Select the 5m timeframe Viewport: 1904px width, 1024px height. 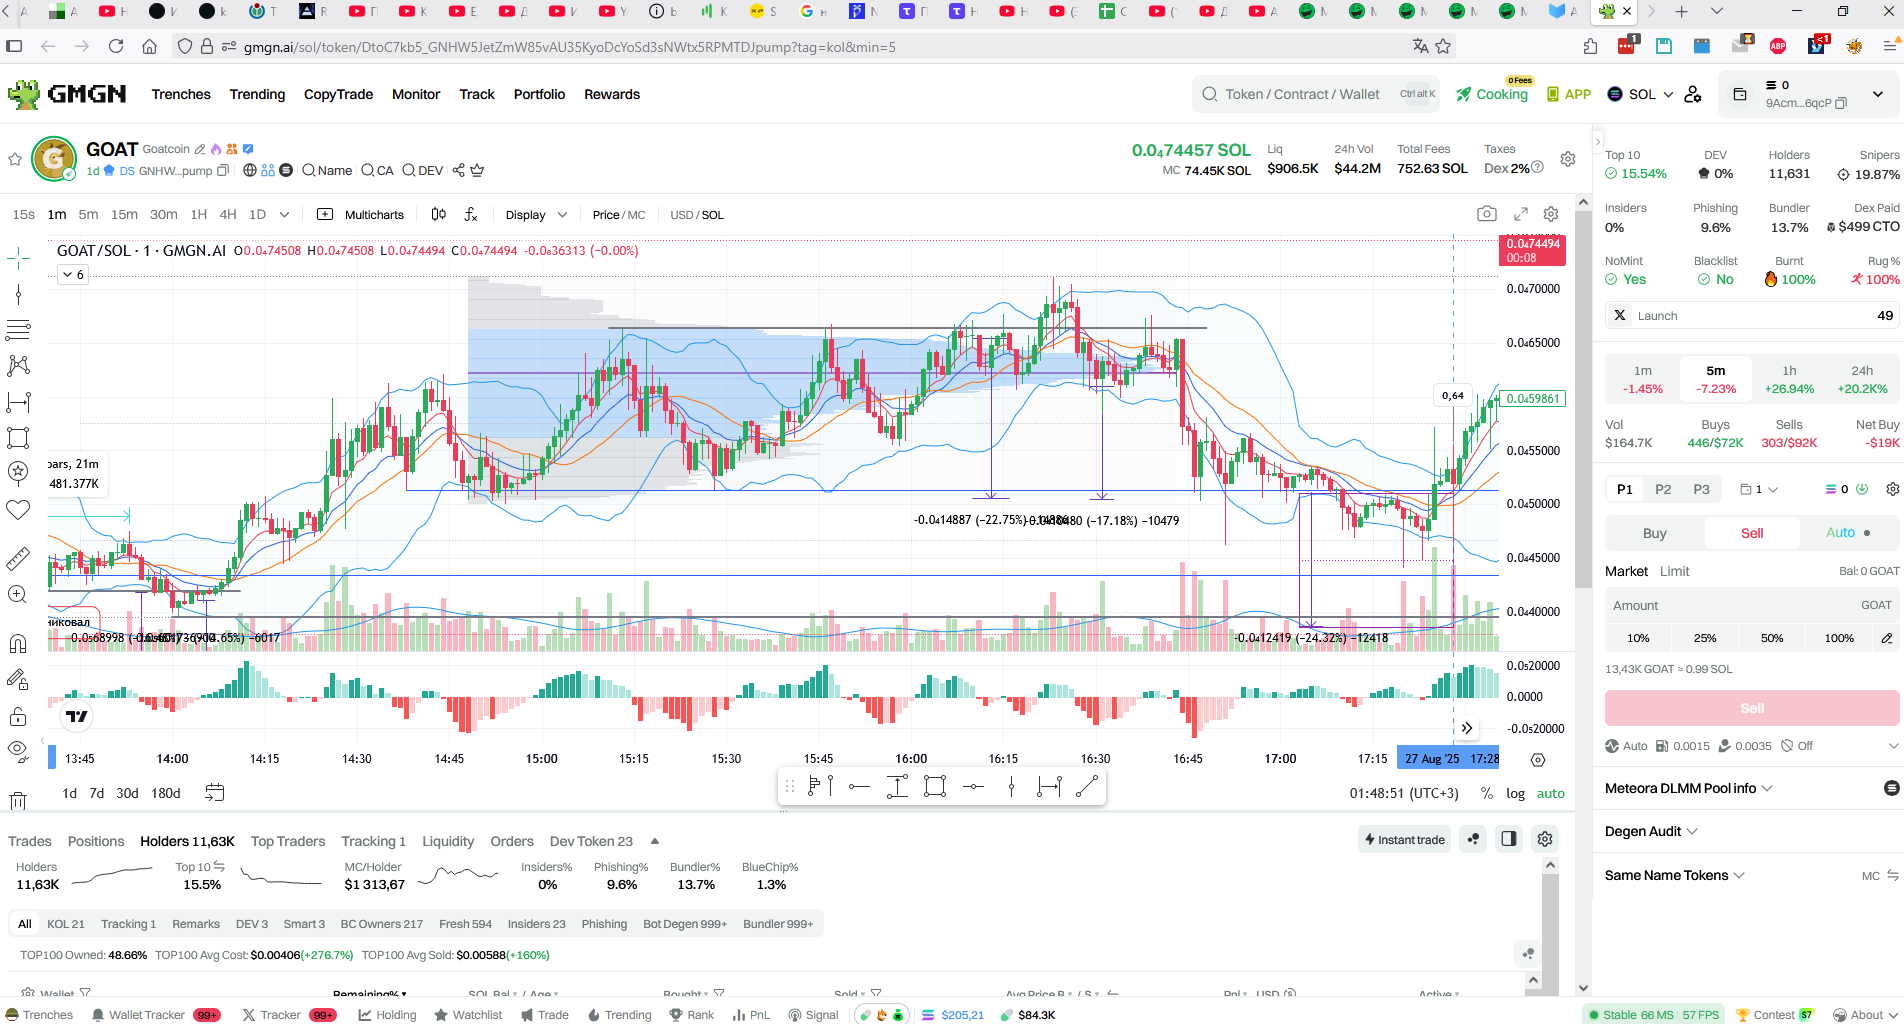pos(88,214)
